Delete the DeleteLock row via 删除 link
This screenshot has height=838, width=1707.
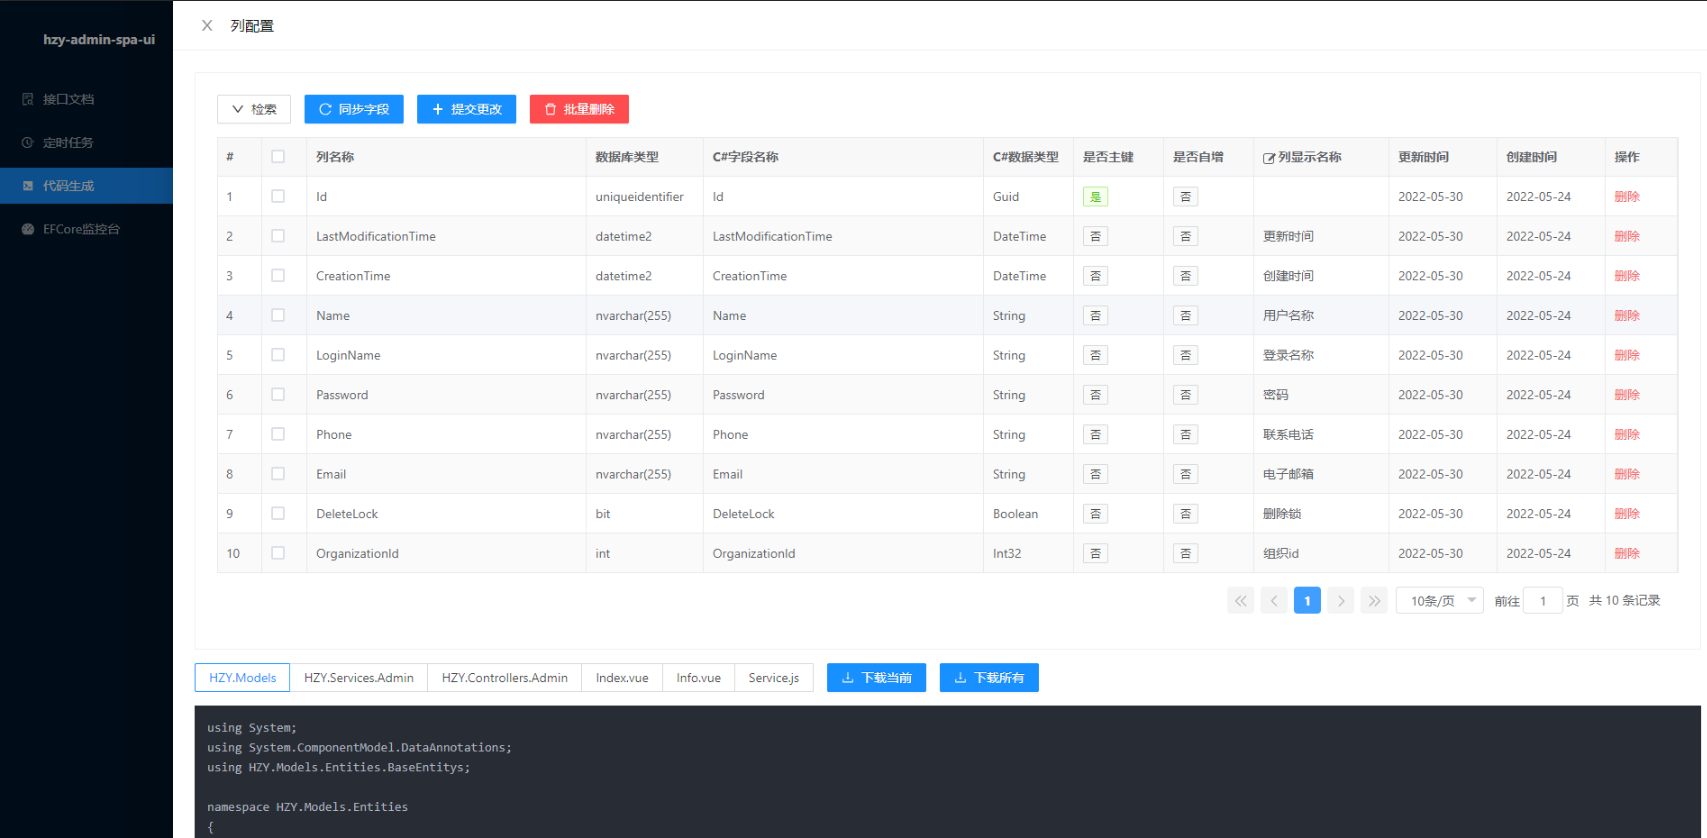pyautogui.click(x=1627, y=514)
